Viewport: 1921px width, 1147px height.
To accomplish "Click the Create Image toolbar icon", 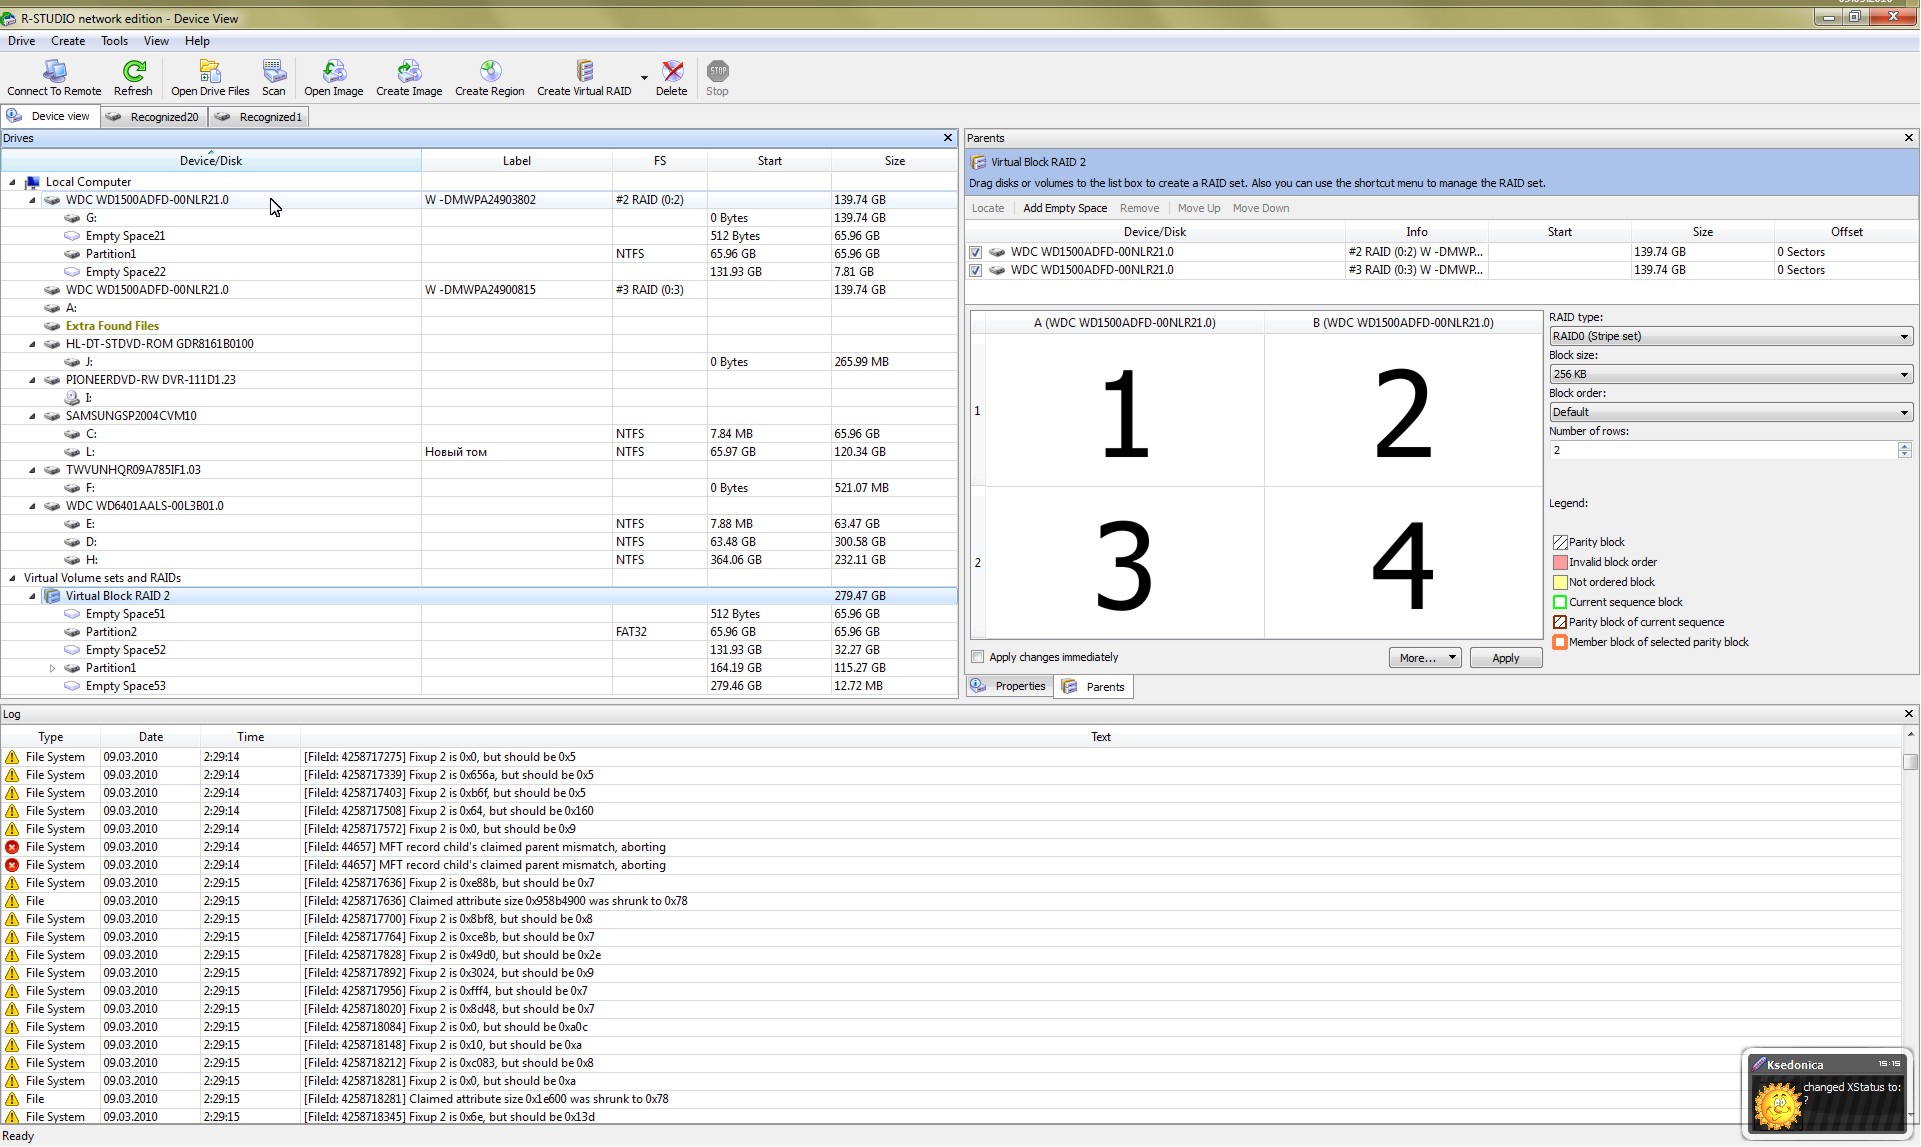I will tap(408, 71).
